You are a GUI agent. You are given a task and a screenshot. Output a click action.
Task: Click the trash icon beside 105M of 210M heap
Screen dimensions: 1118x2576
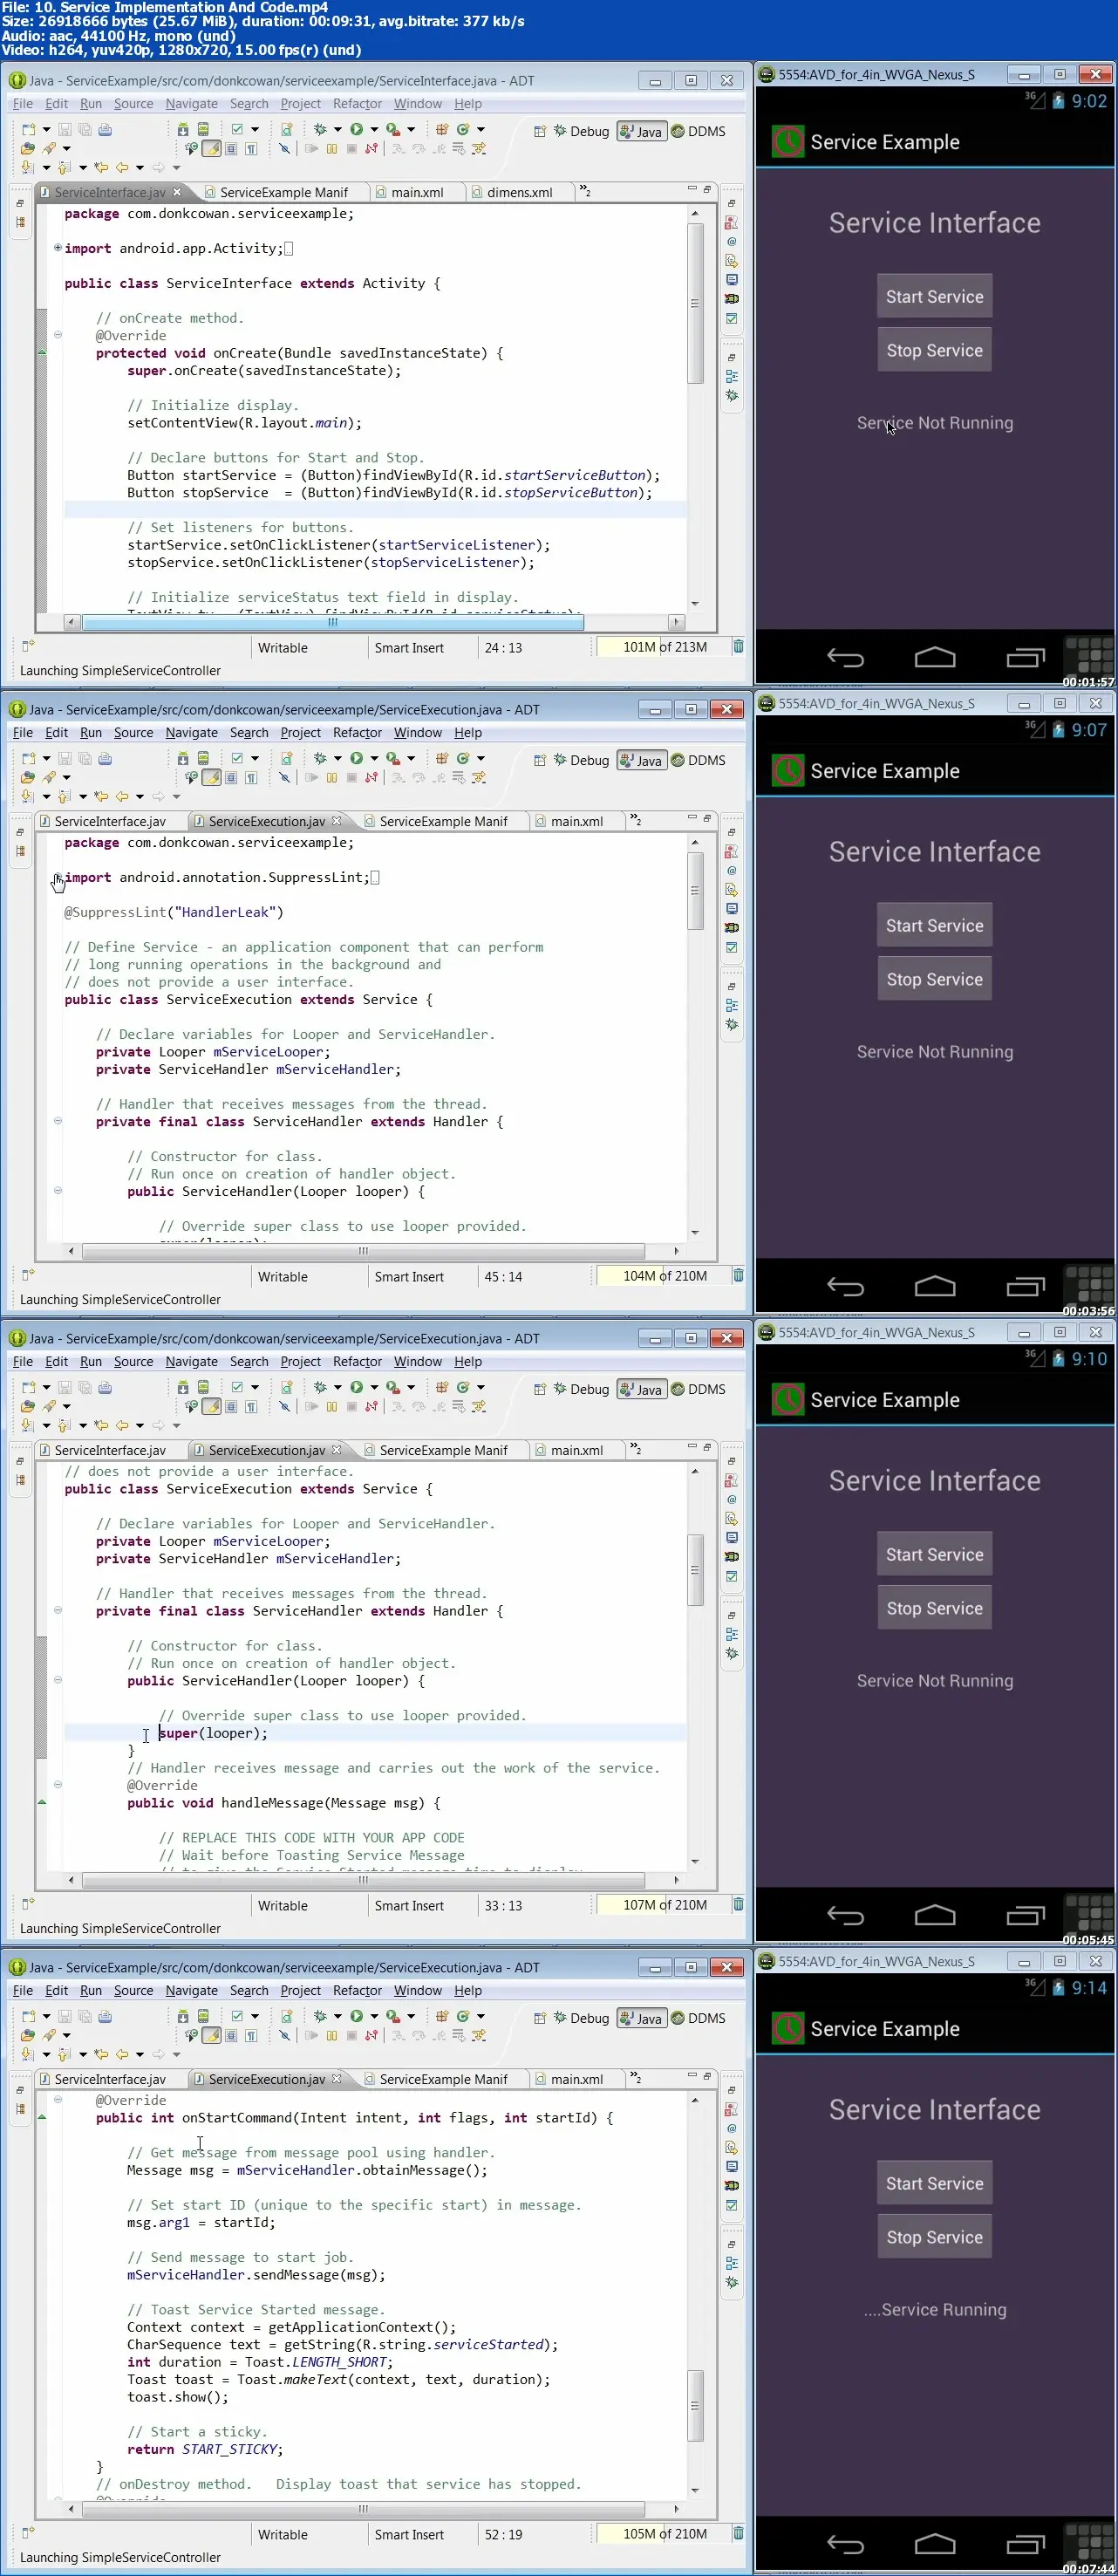[738, 2533]
